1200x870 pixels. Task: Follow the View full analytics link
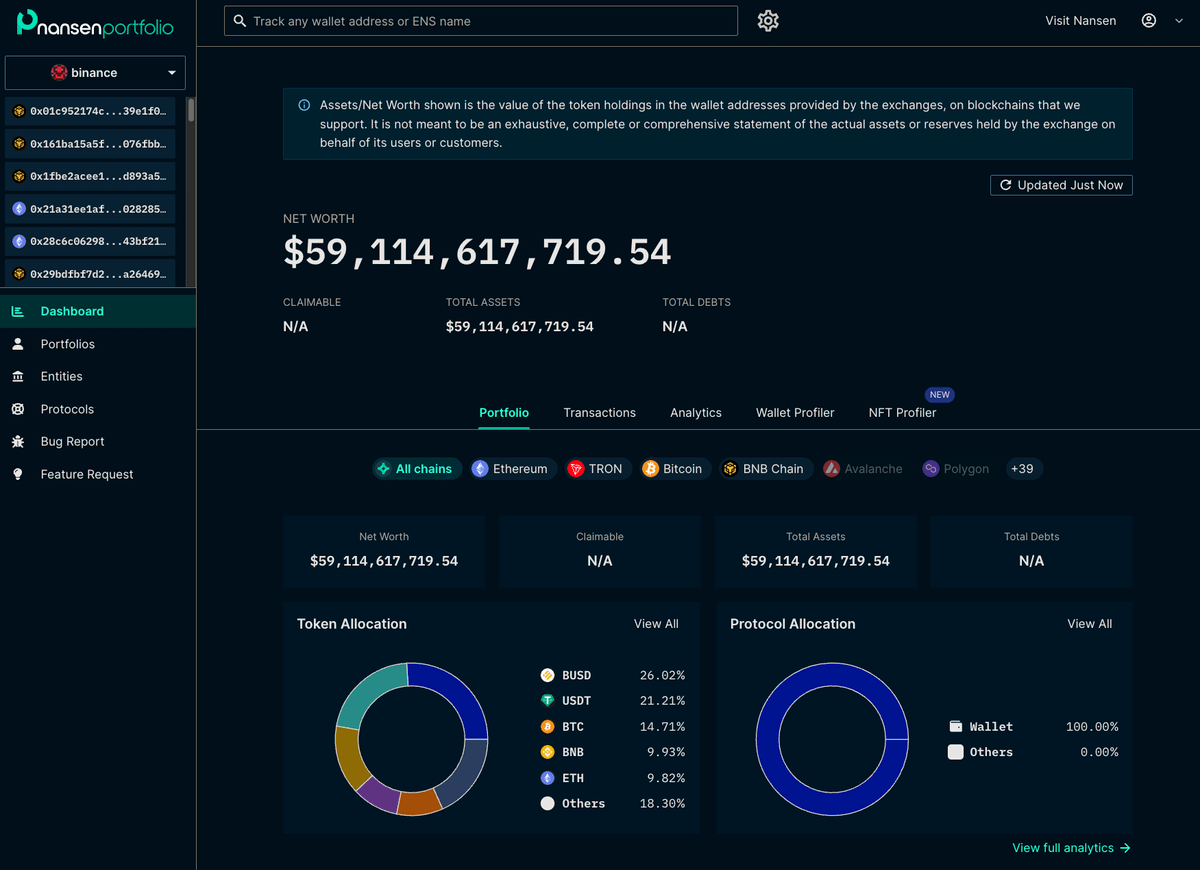coord(1070,848)
